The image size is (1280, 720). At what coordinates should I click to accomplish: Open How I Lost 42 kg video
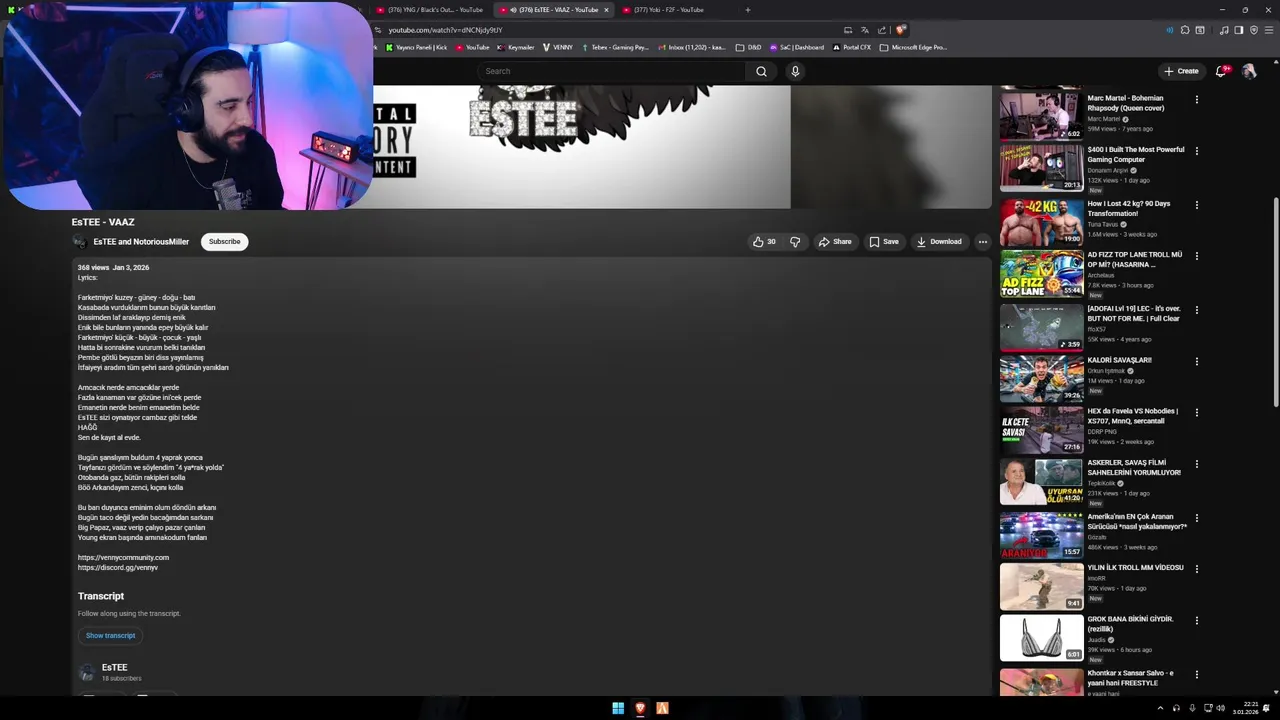coord(1041,222)
